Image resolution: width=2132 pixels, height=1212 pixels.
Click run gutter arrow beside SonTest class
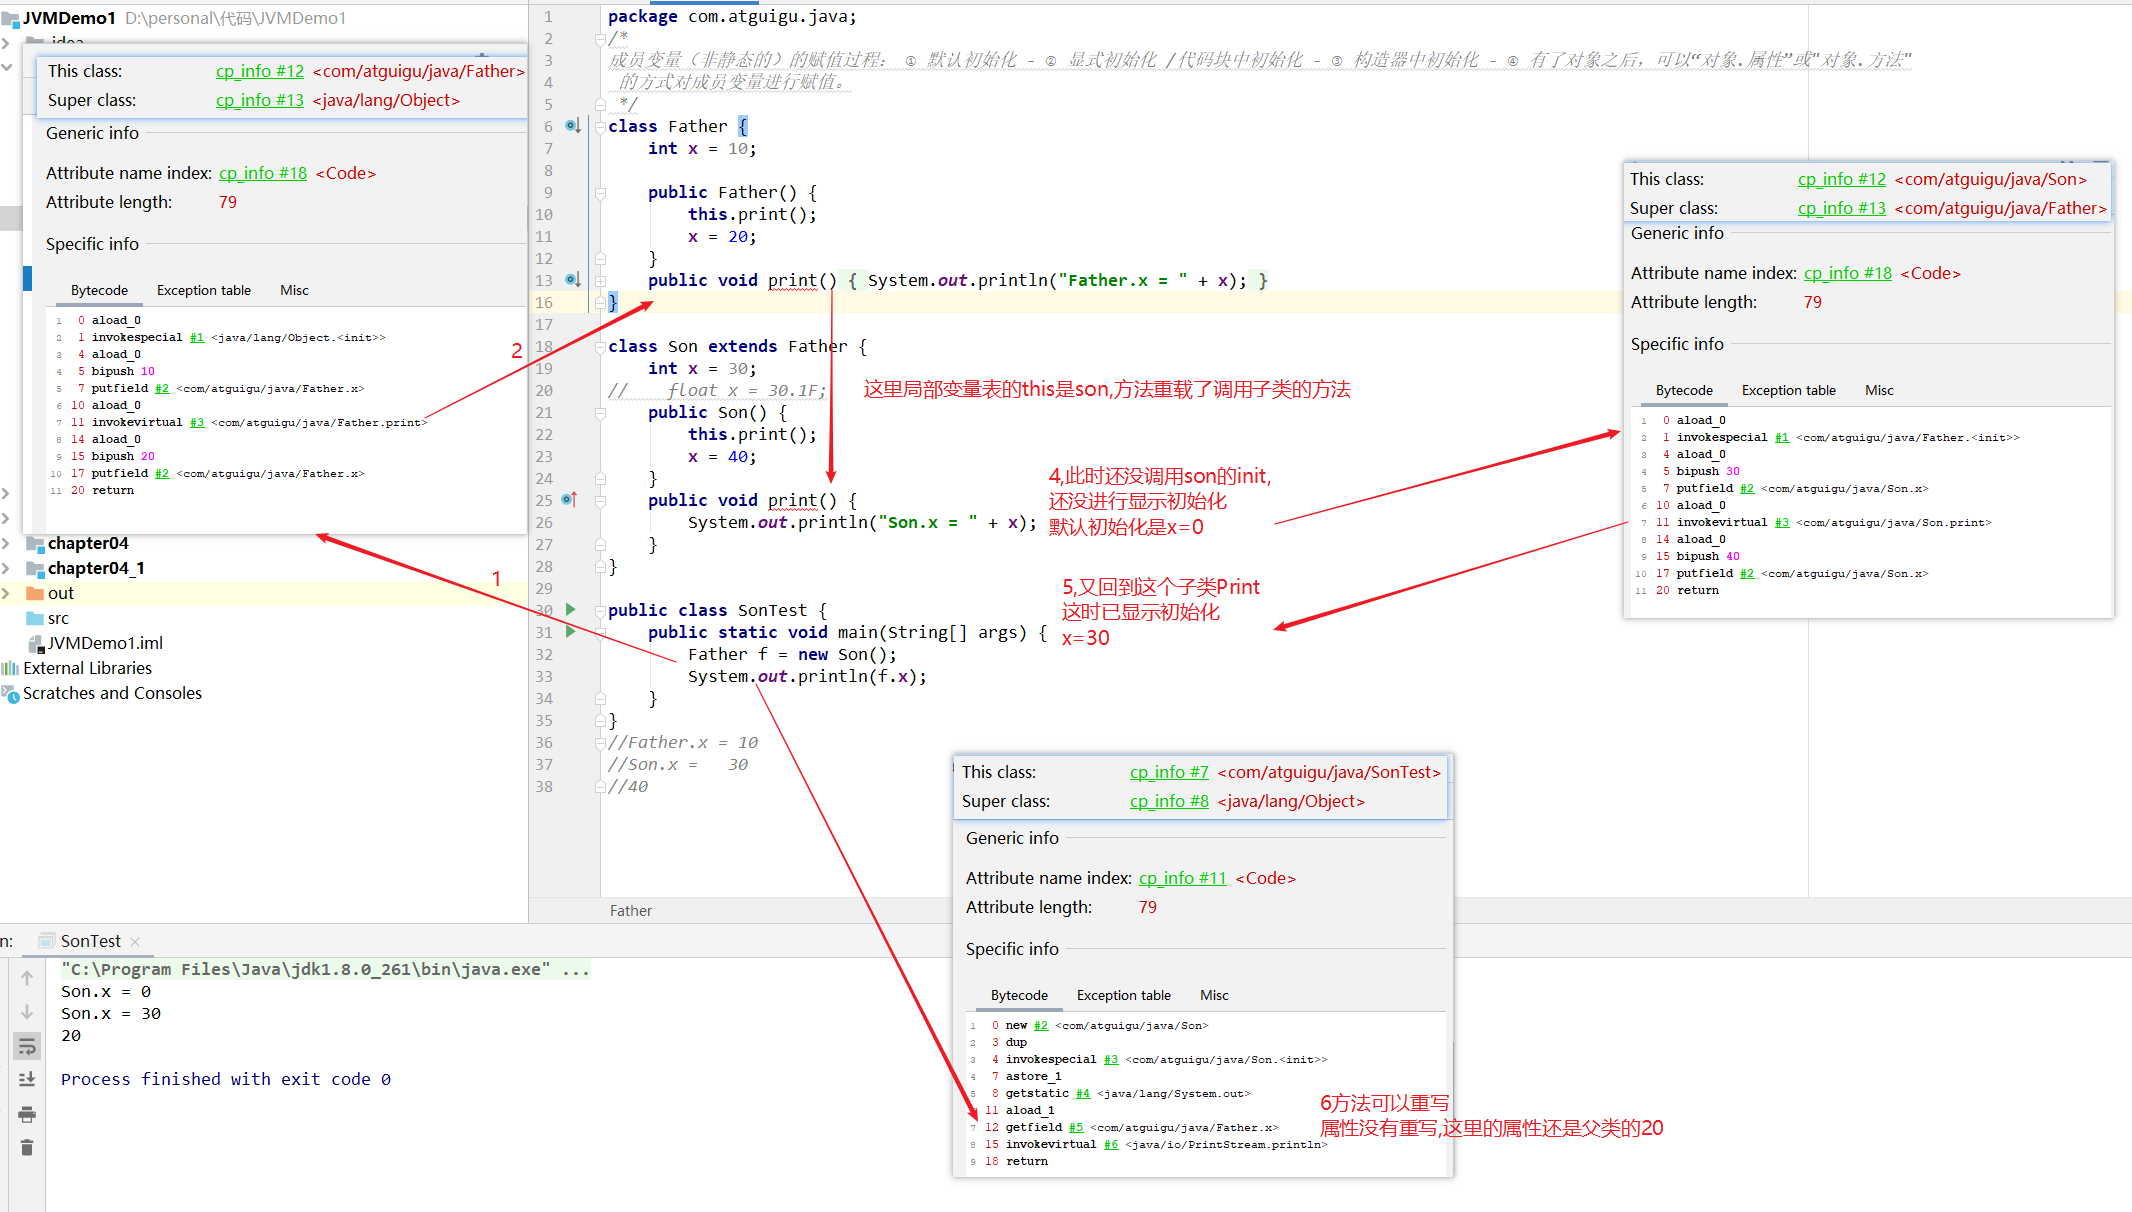pyautogui.click(x=571, y=609)
